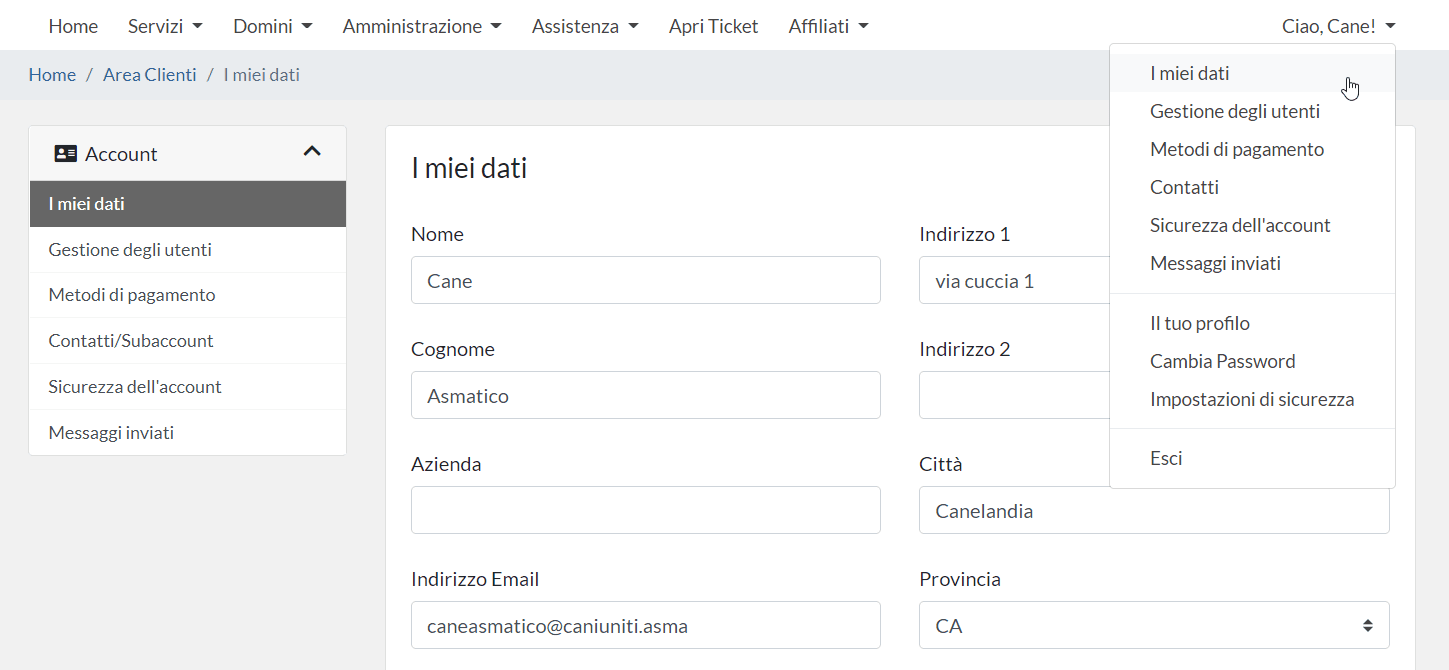Select Metodi di pagamento in sidebar

[x=131, y=295]
